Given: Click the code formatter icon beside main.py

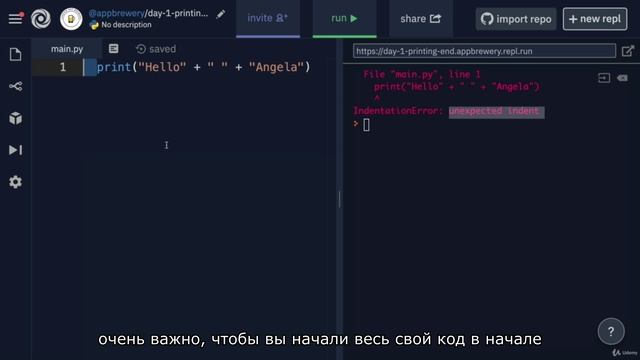Looking at the screenshot, I should [x=113, y=49].
